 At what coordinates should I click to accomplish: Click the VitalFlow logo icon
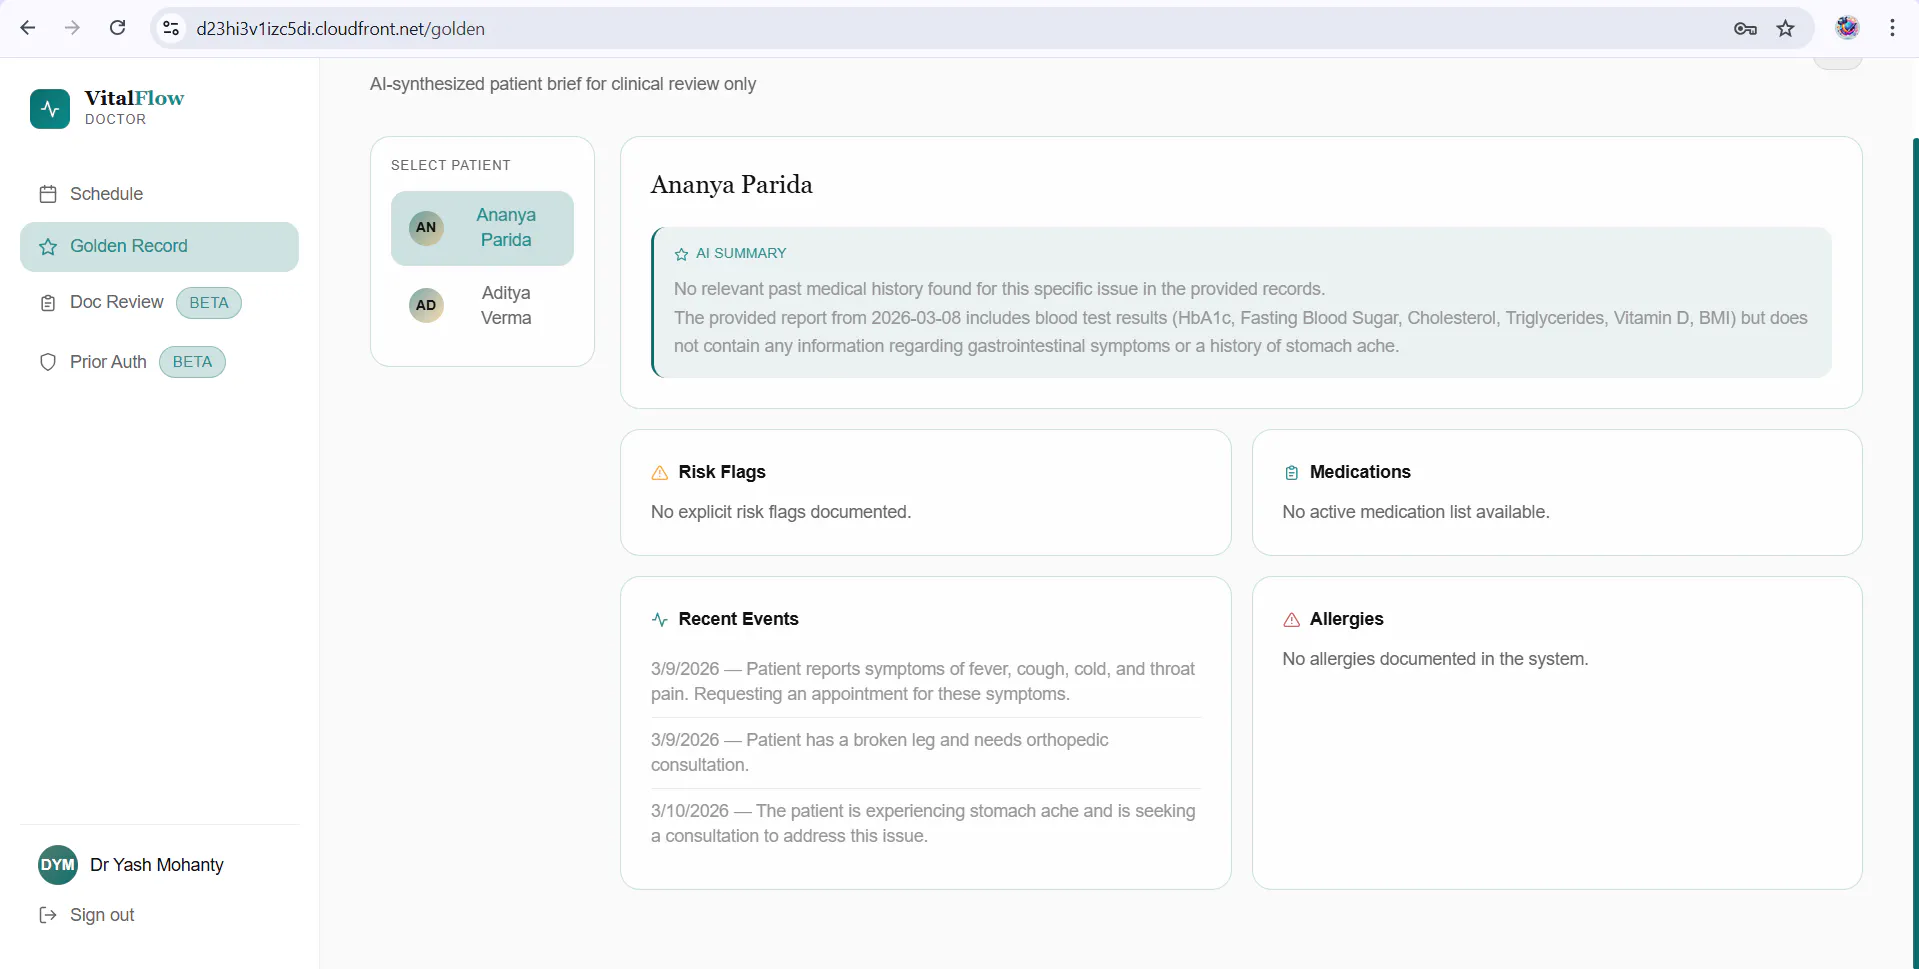pos(50,108)
